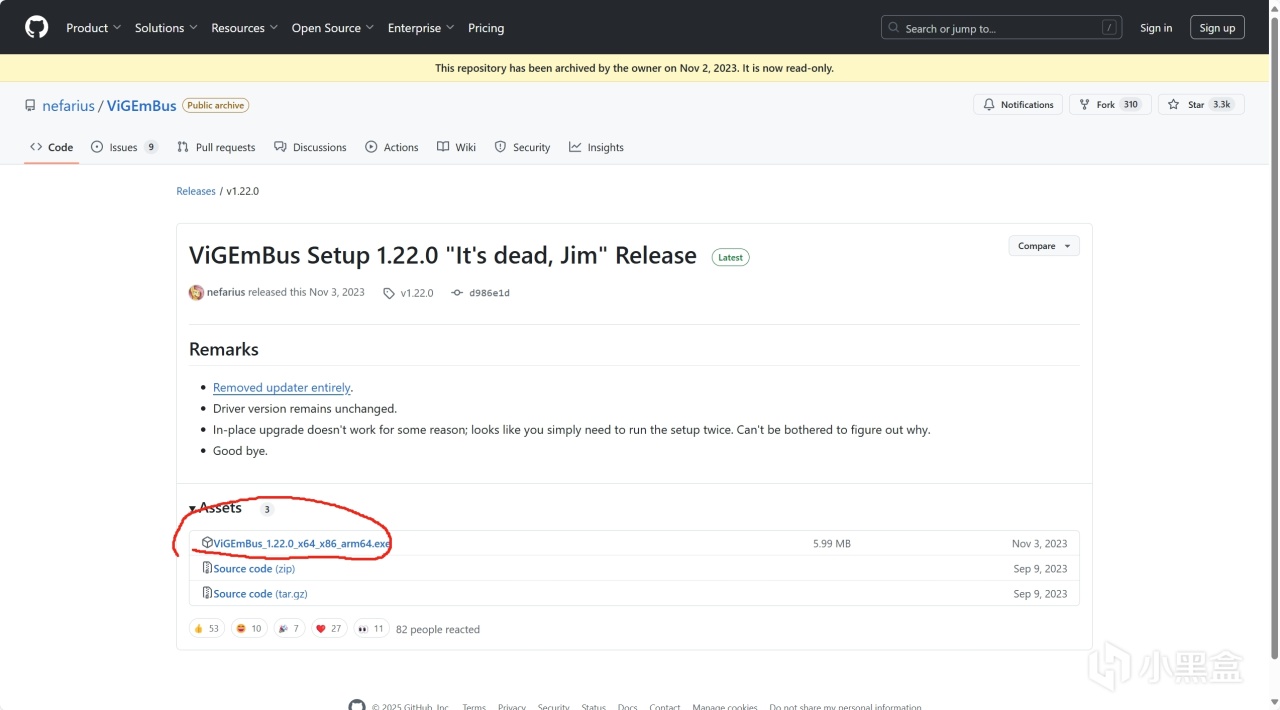Open the Actions tab
The height and width of the screenshot is (710, 1280).
click(x=392, y=147)
